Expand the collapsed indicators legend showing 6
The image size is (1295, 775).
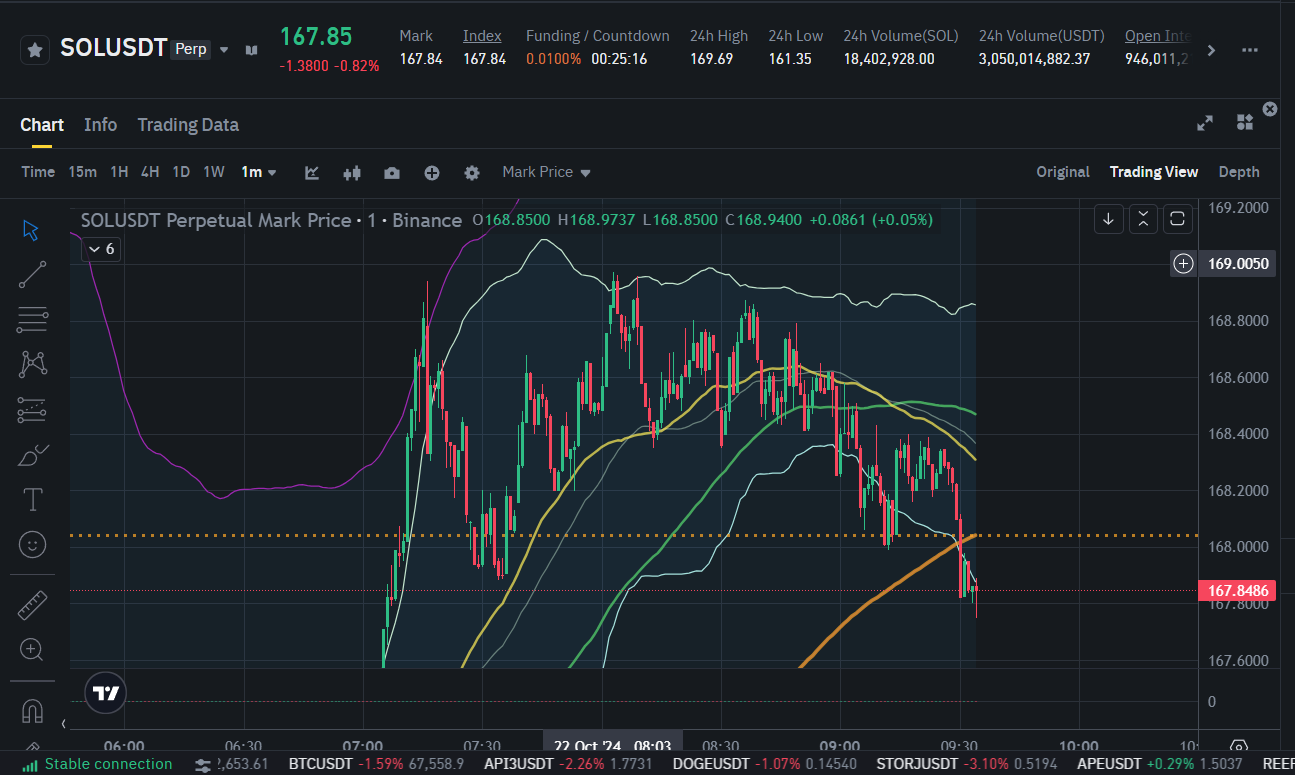100,249
